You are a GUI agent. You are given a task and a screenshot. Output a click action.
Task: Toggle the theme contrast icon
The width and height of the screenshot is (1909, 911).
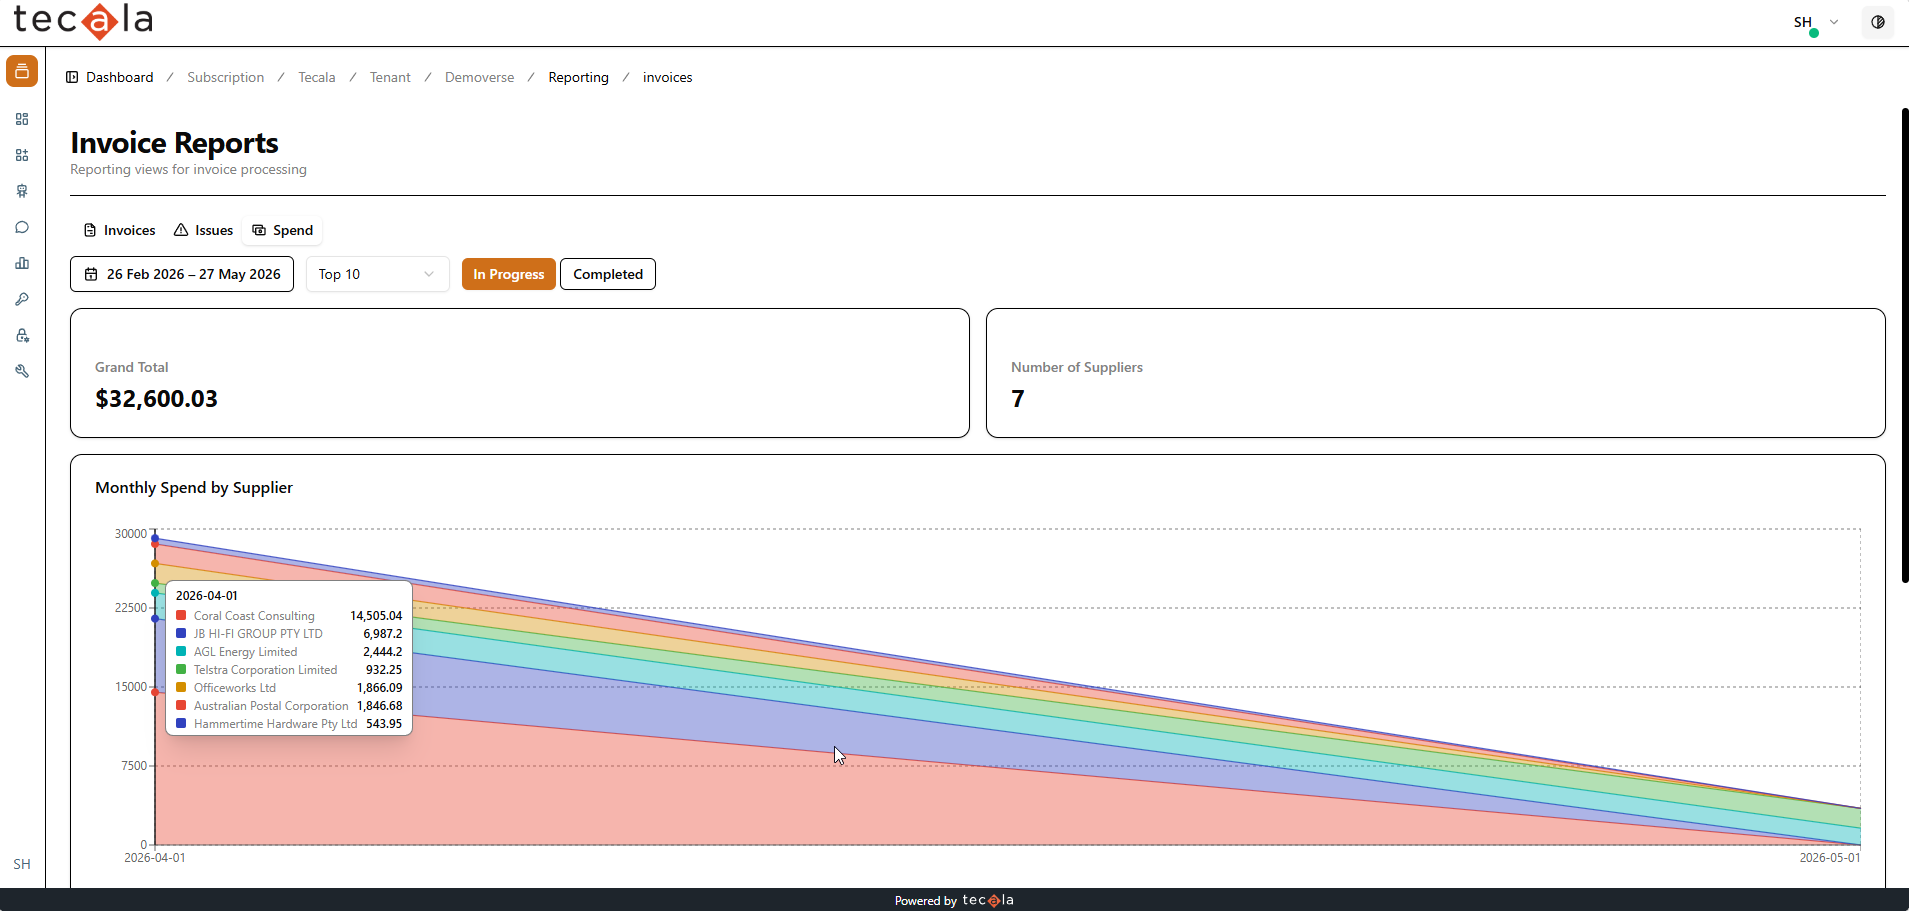coord(1878,22)
